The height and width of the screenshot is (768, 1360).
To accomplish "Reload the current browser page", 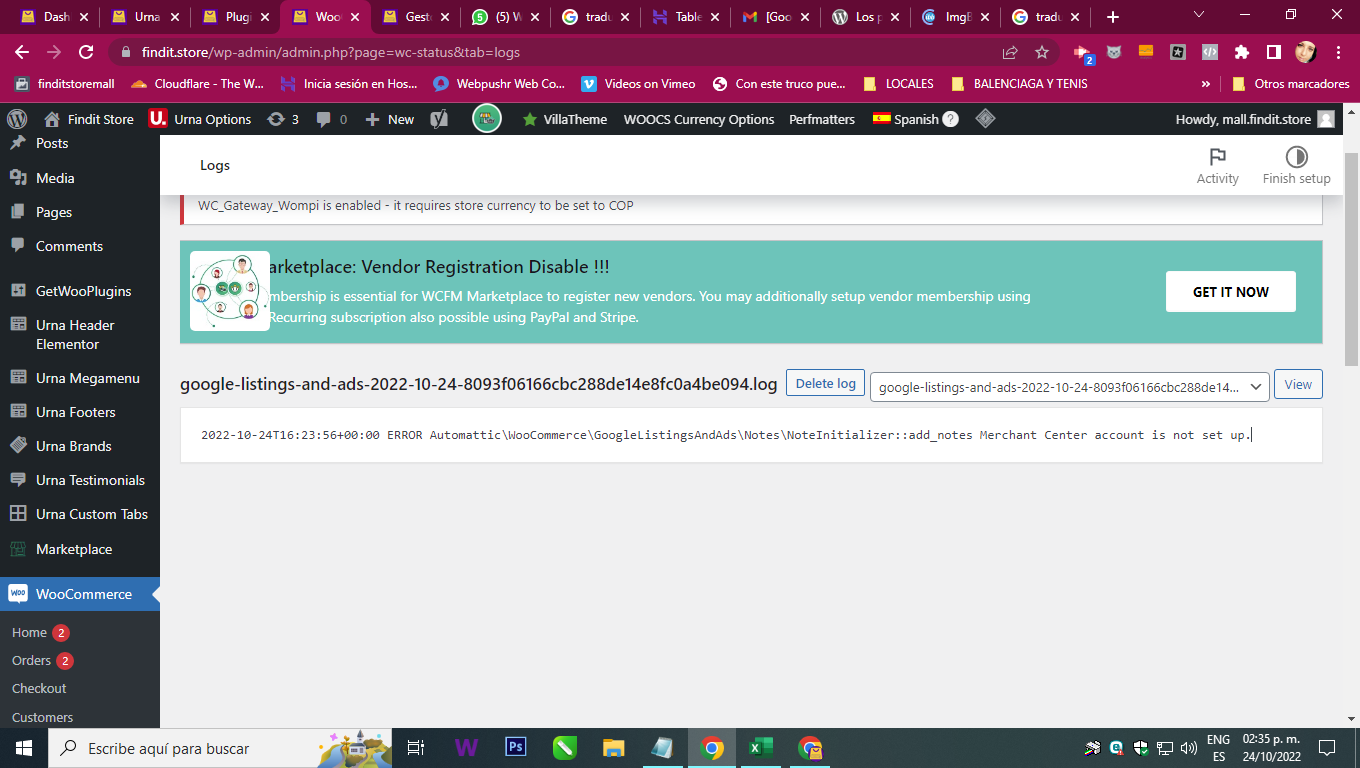I will point(86,52).
